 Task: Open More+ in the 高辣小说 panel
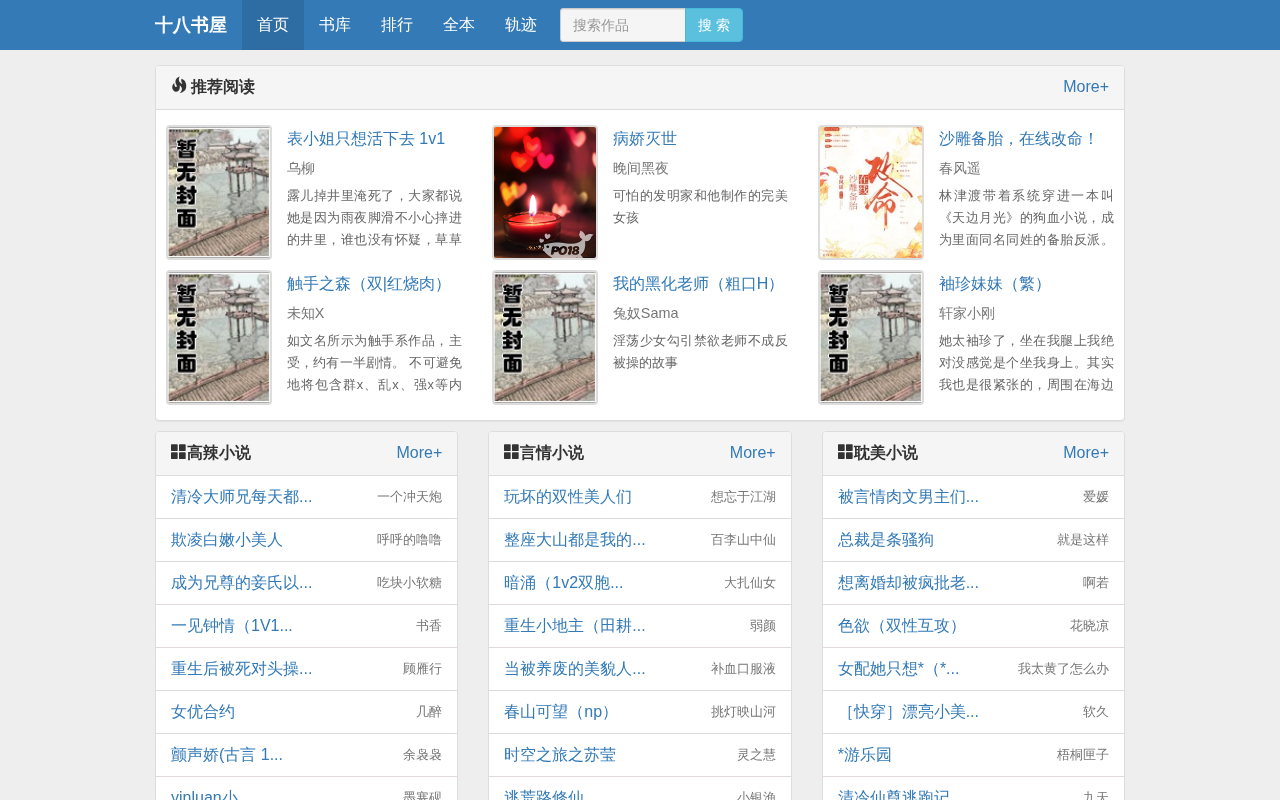(419, 453)
